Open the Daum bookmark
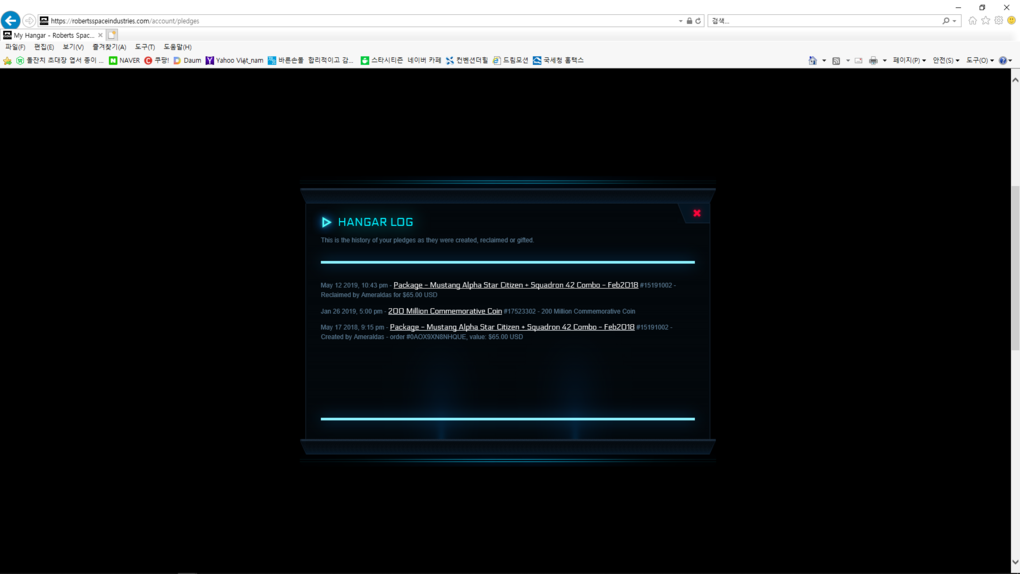 [x=187, y=61]
